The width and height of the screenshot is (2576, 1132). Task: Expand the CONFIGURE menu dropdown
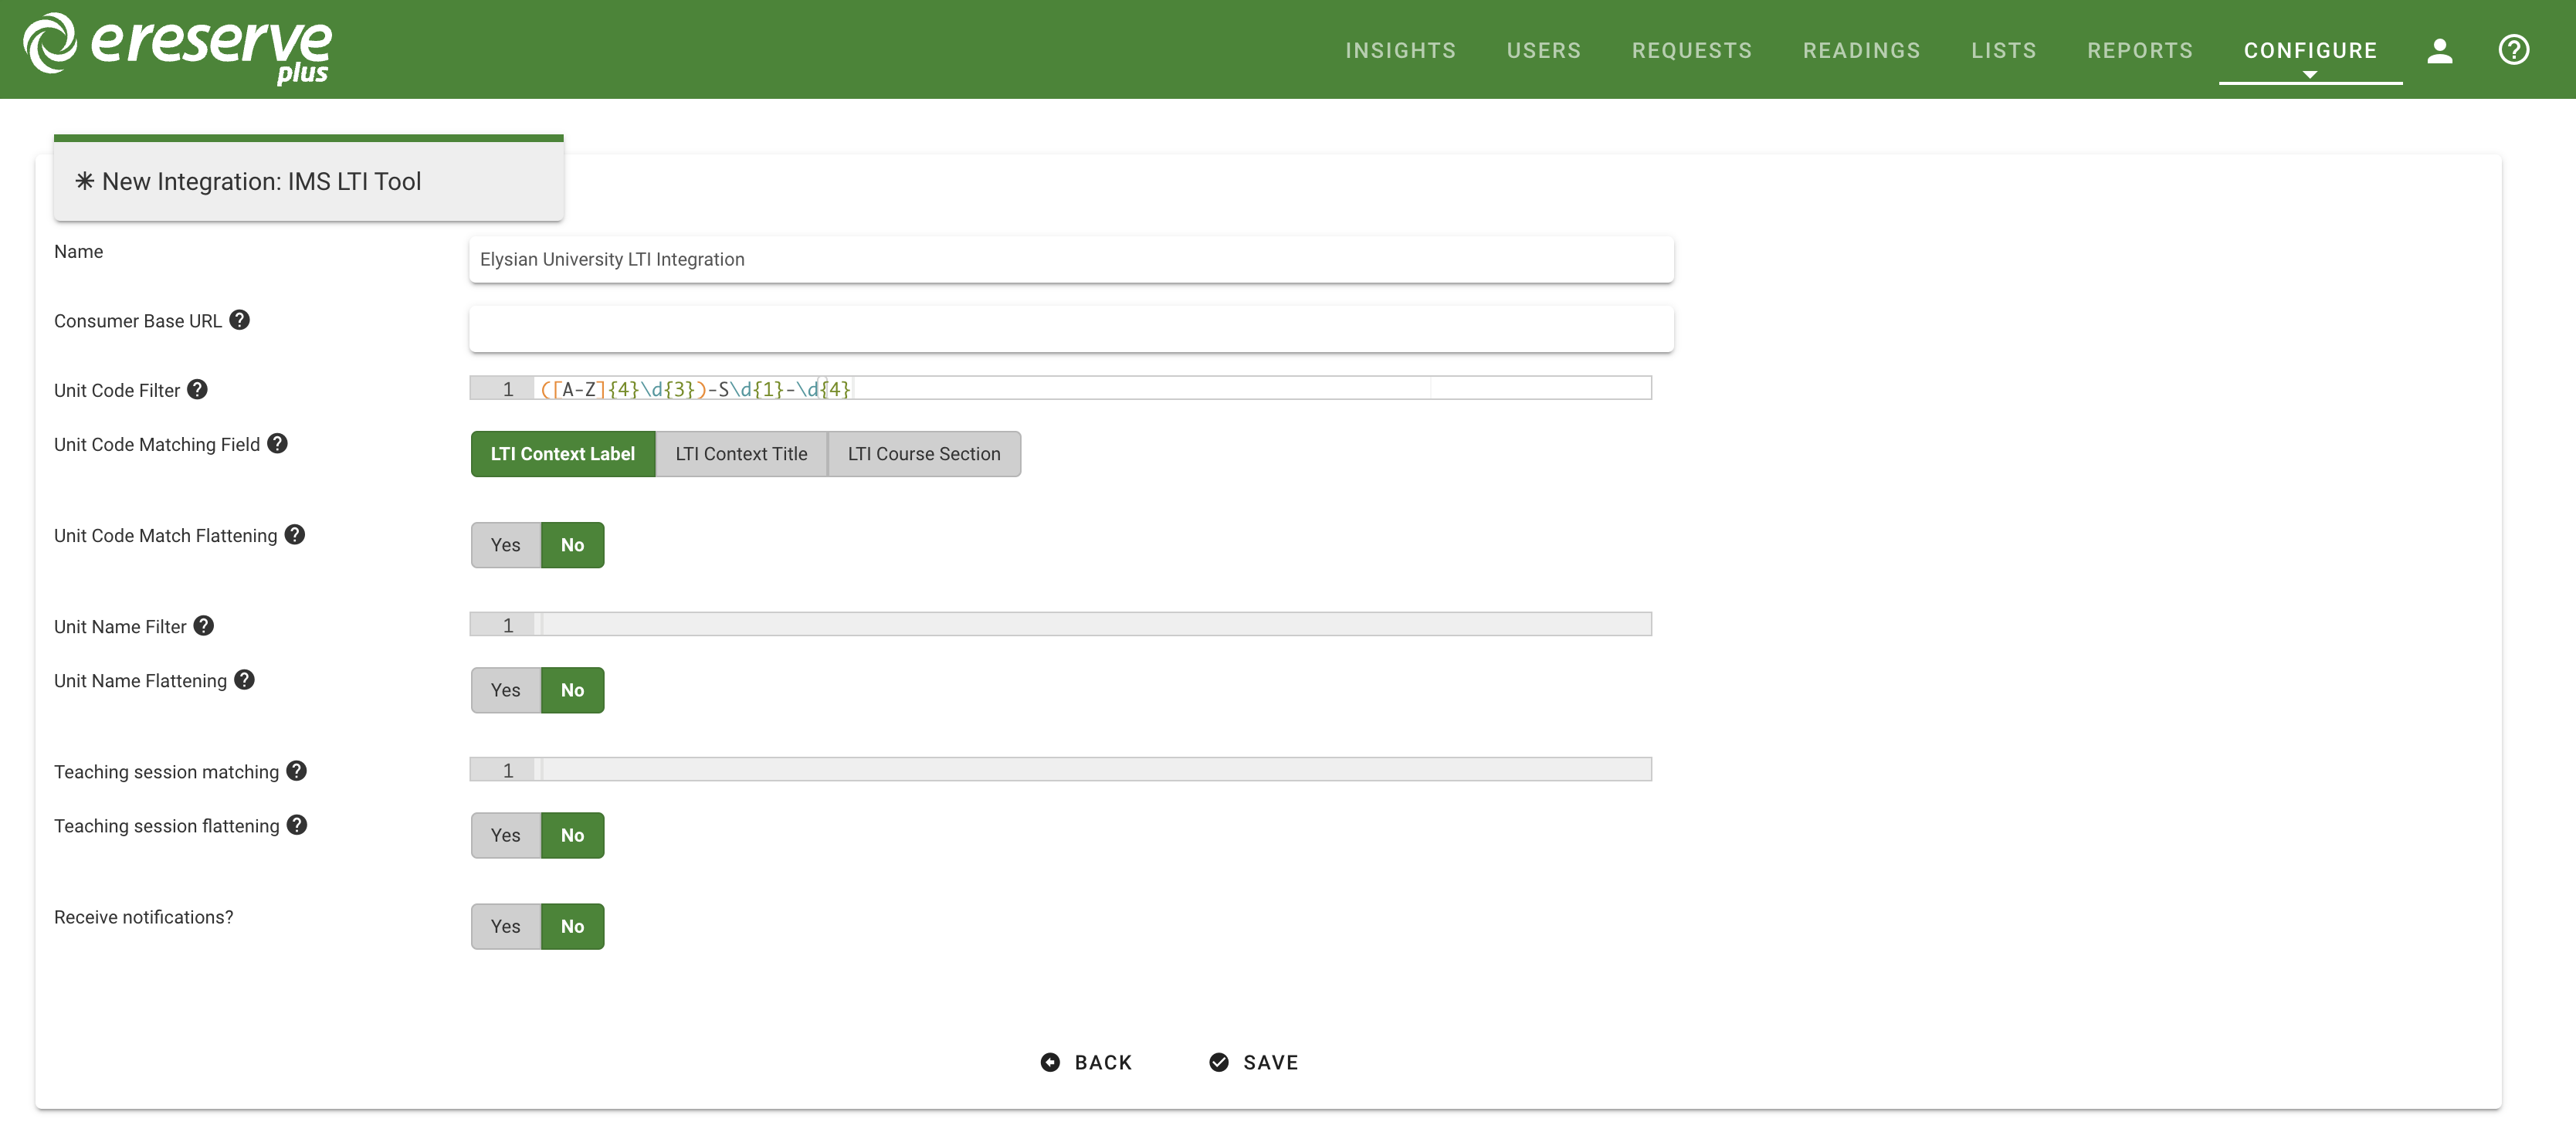[2309, 50]
